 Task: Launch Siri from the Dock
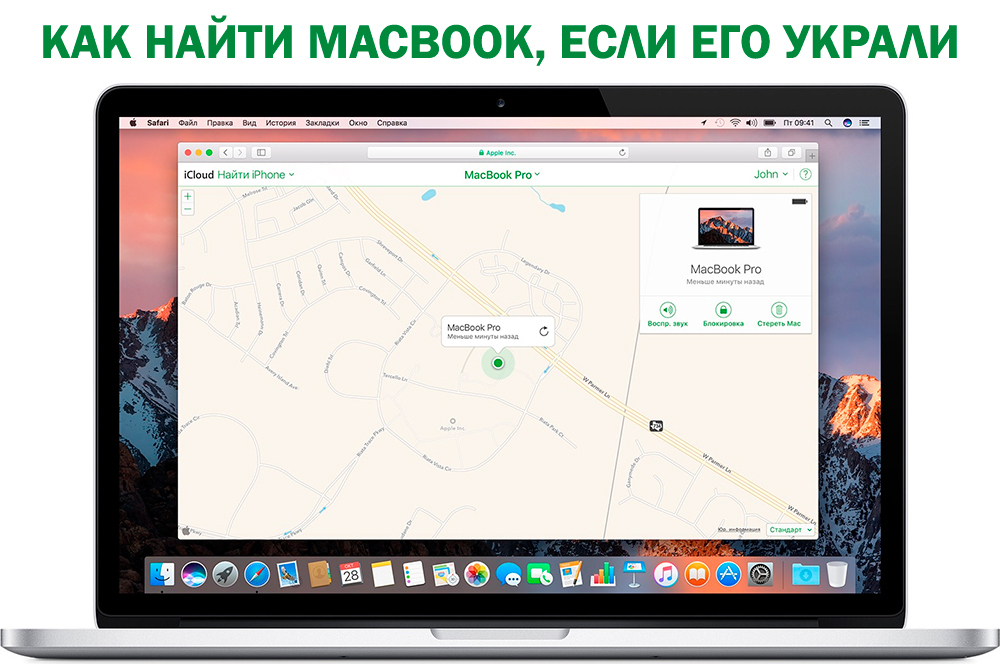click(193, 574)
